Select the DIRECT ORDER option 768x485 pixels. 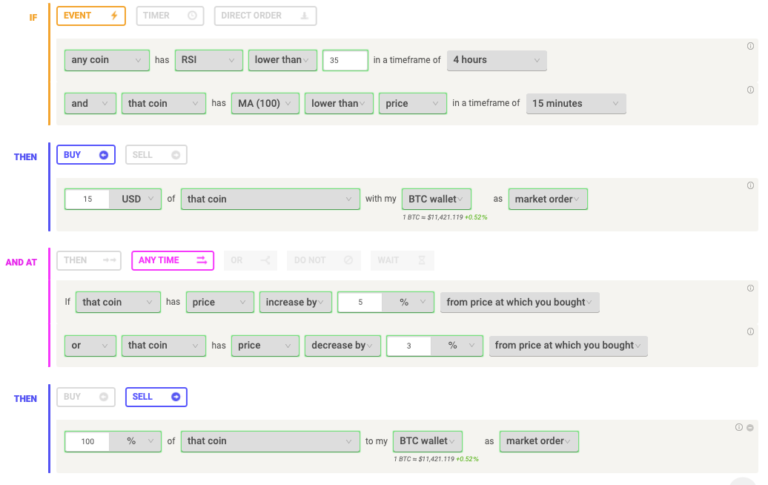(x=265, y=16)
